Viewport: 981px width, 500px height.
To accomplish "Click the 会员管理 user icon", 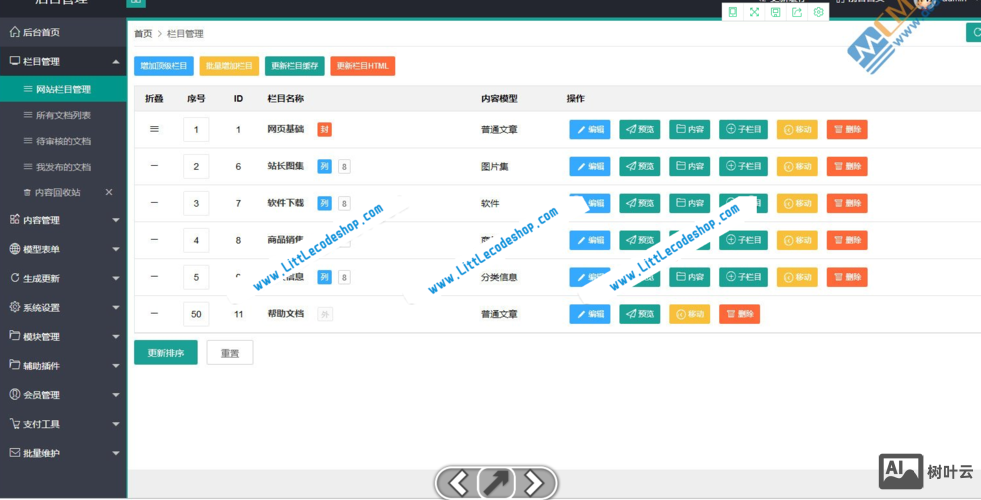I will point(14,394).
